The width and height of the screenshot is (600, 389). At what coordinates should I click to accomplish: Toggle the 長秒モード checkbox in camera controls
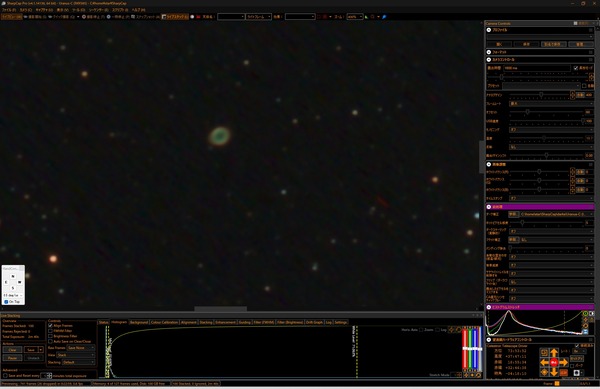pyautogui.click(x=576, y=68)
